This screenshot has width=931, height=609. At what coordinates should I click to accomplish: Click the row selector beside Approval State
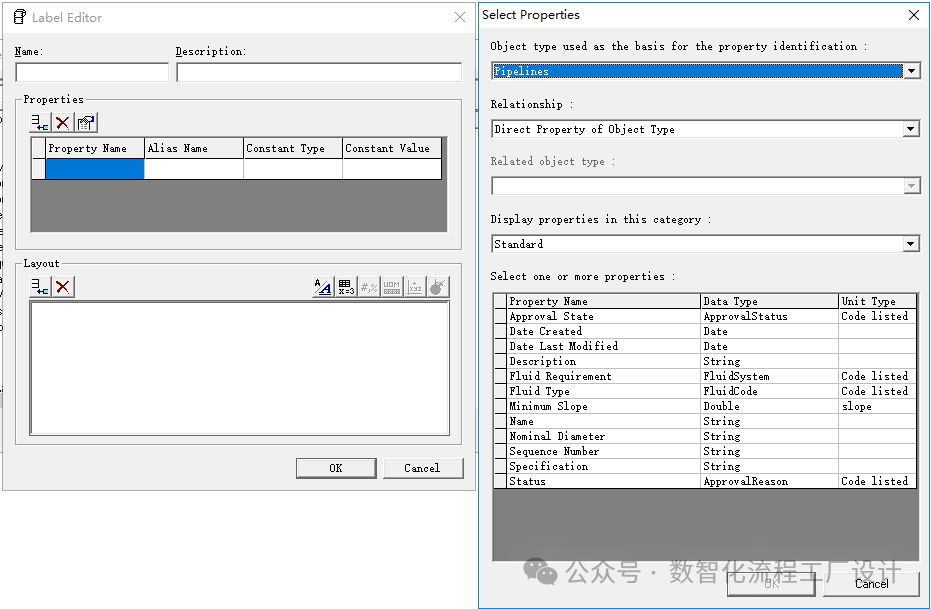500,316
